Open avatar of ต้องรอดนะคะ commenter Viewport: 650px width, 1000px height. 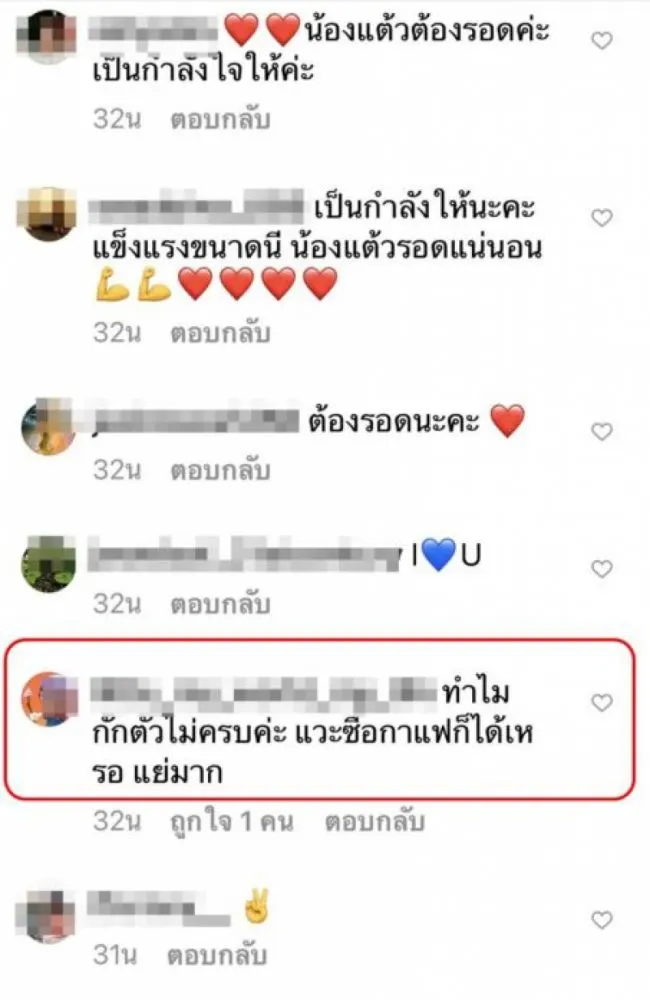[48, 426]
